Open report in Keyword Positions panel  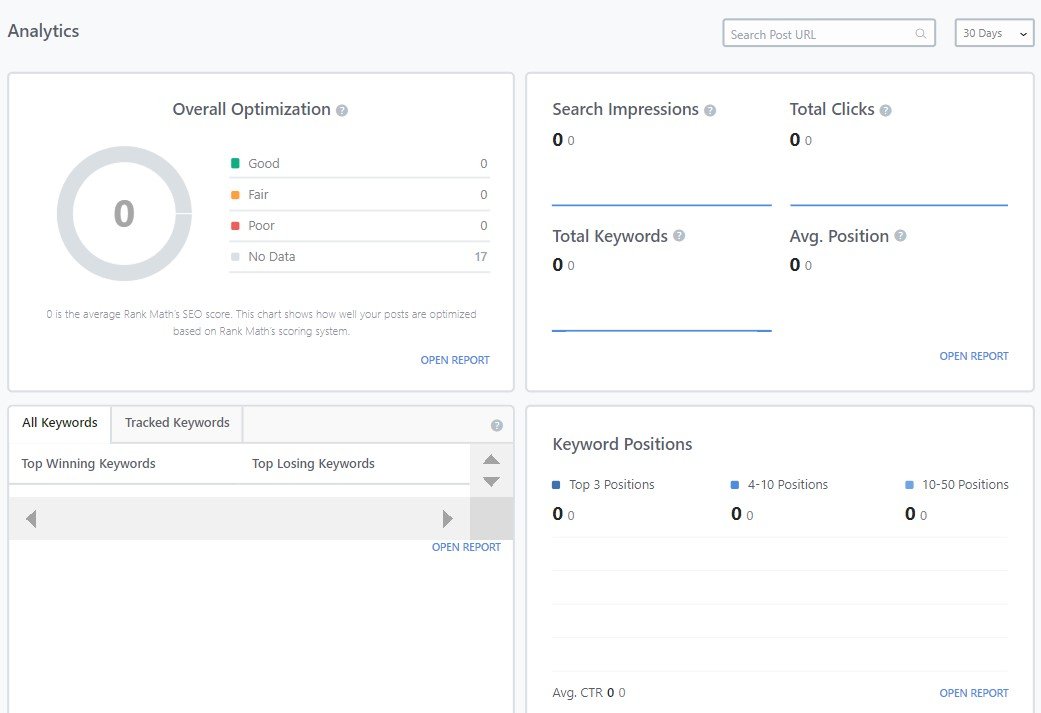973,693
